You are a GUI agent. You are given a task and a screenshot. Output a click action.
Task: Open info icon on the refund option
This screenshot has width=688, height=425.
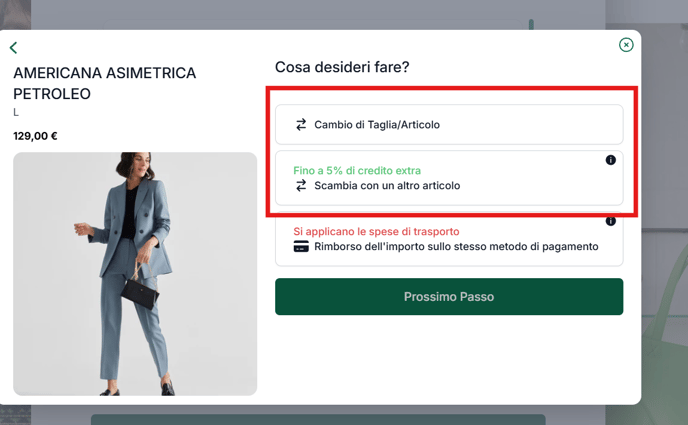tap(610, 221)
